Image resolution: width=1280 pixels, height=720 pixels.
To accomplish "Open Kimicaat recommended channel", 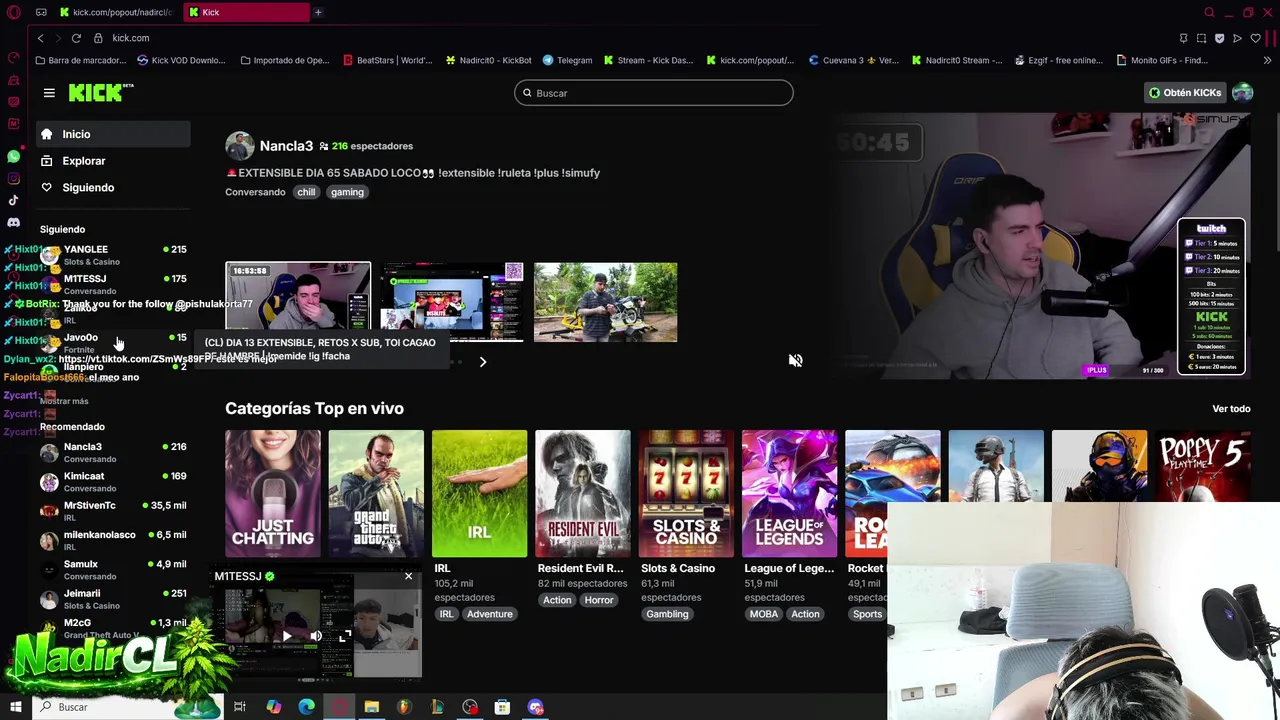I will coord(113,482).
